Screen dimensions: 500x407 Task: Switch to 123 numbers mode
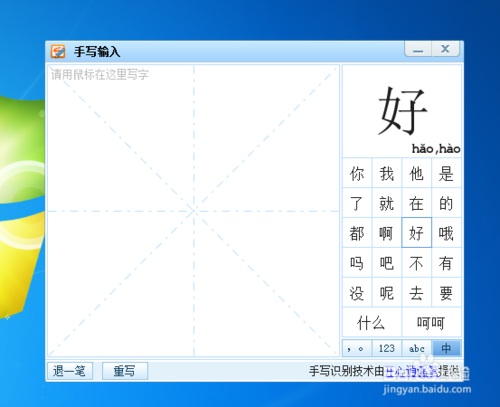(x=387, y=348)
